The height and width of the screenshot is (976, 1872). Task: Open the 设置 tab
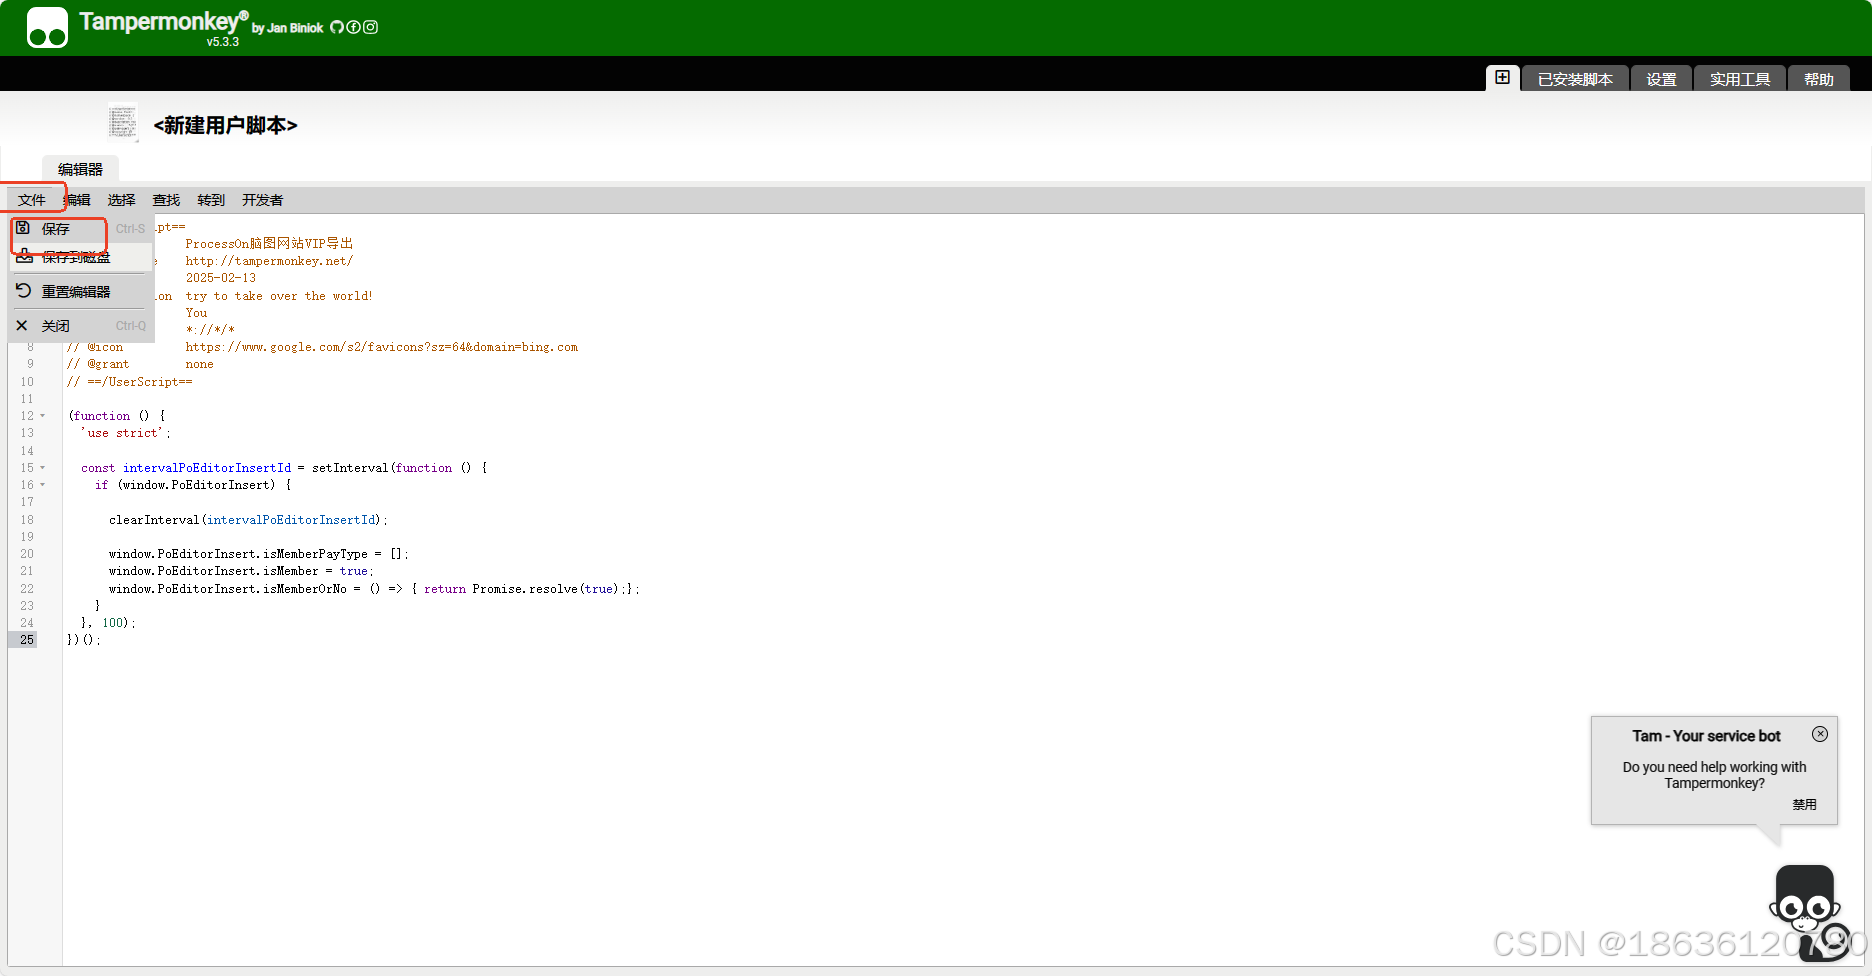pos(1661,79)
